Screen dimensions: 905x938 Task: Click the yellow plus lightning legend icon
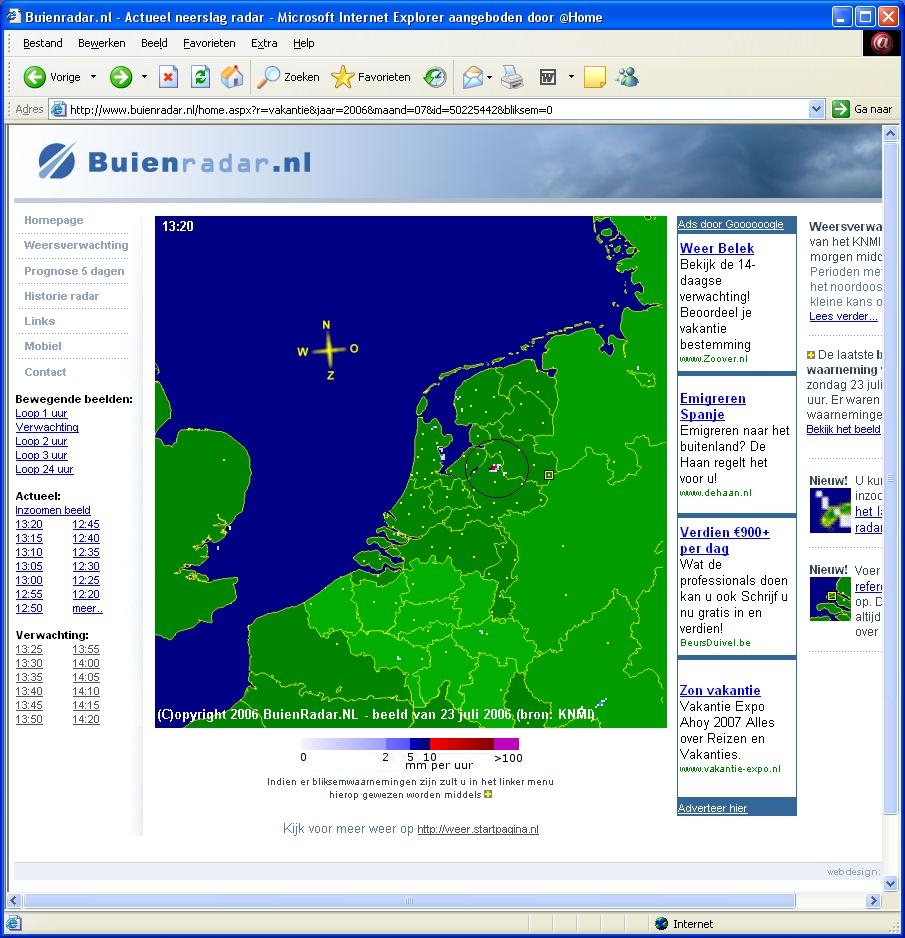tap(488, 794)
